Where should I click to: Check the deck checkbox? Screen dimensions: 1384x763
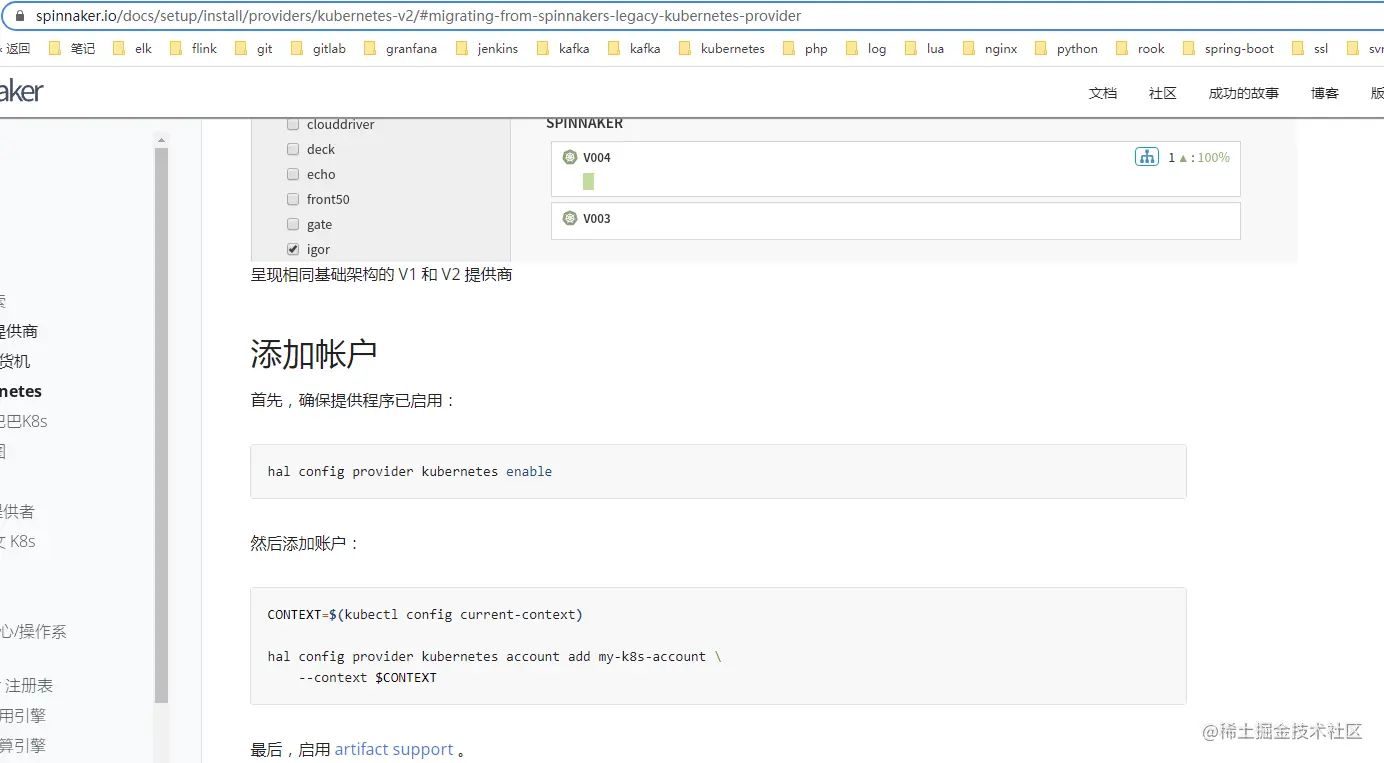pyautogui.click(x=293, y=149)
